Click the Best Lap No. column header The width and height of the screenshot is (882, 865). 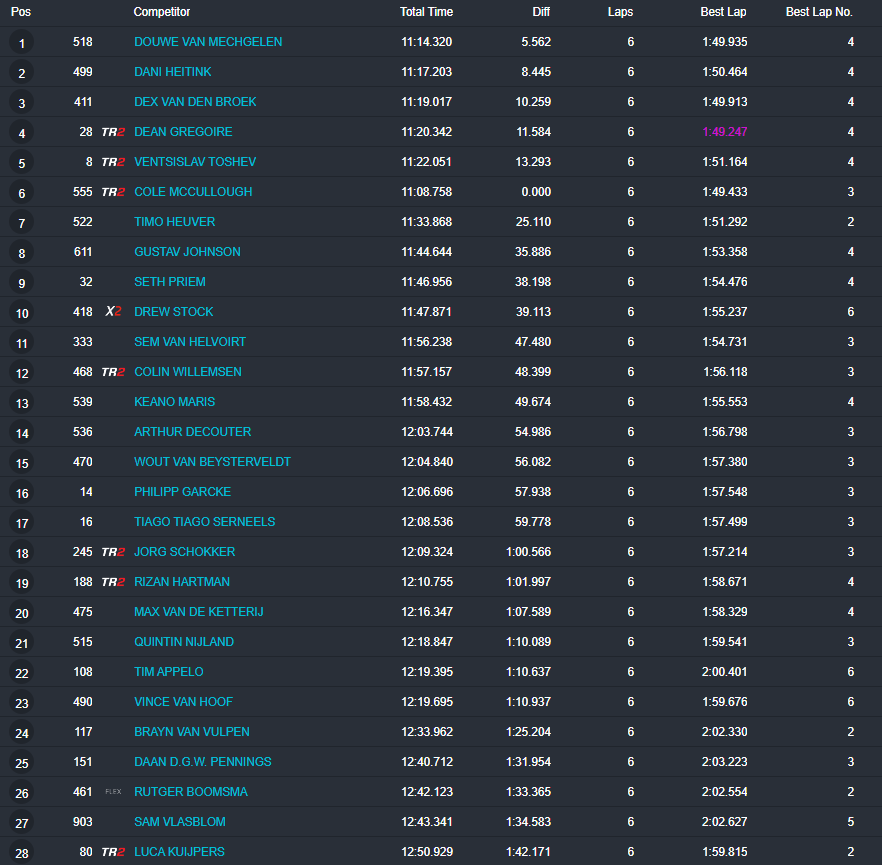pyautogui.click(x=819, y=12)
